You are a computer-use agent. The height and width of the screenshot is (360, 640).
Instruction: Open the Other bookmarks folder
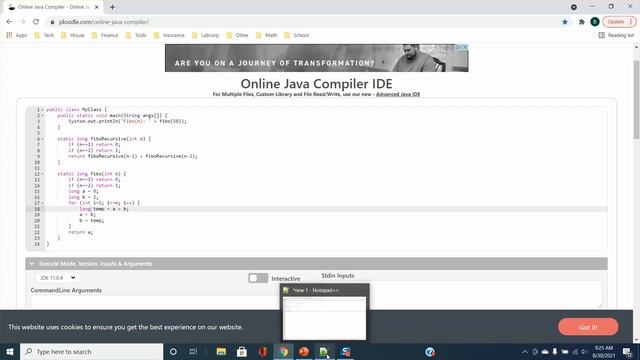coord(238,35)
